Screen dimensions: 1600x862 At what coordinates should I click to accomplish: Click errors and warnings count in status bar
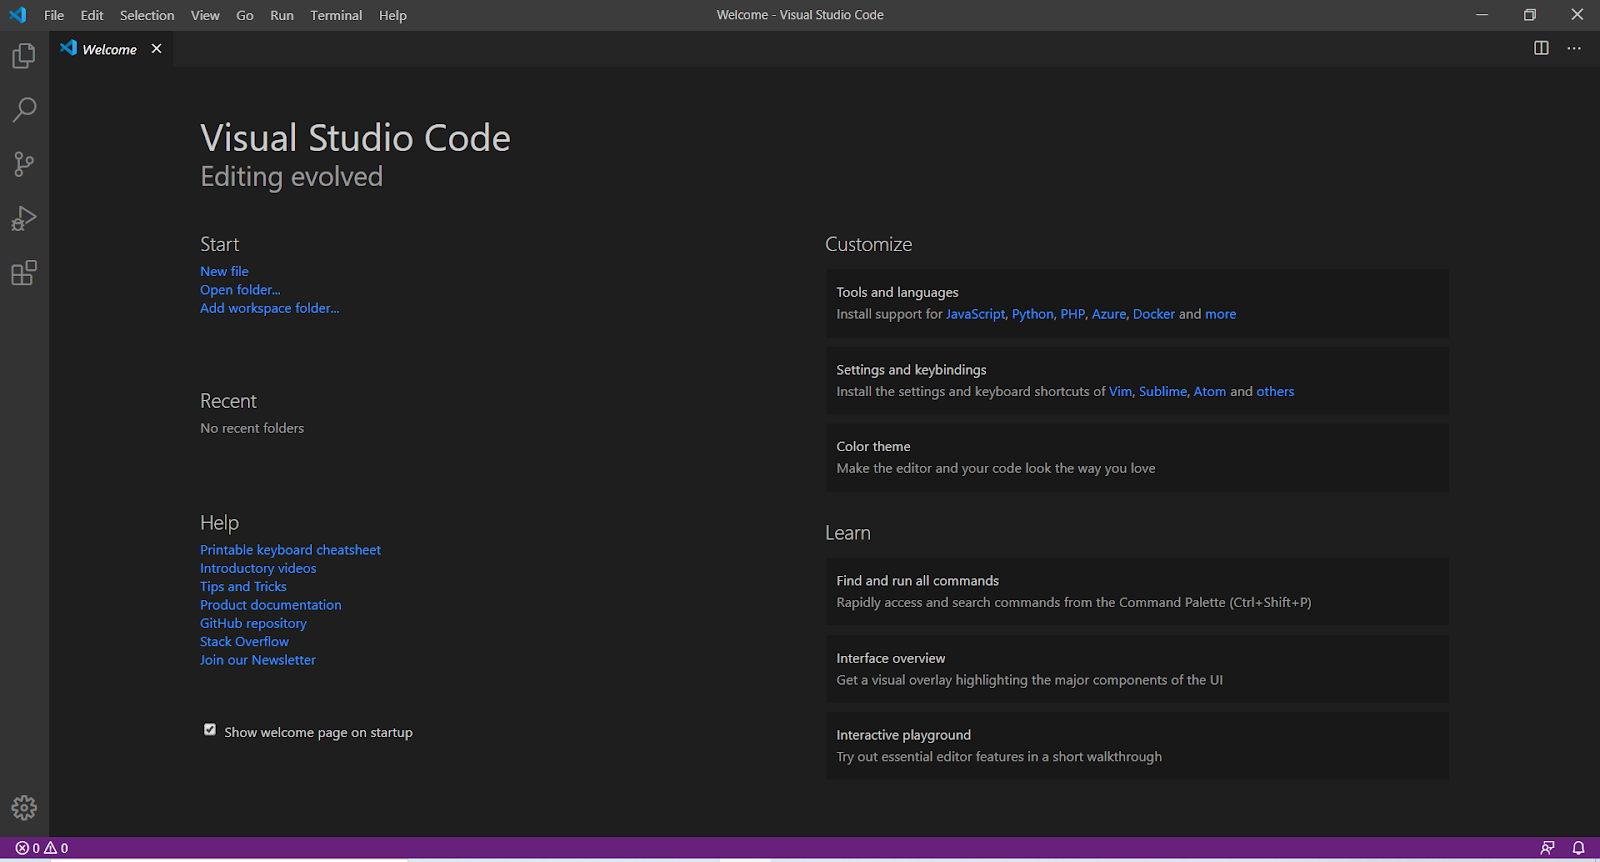point(42,848)
